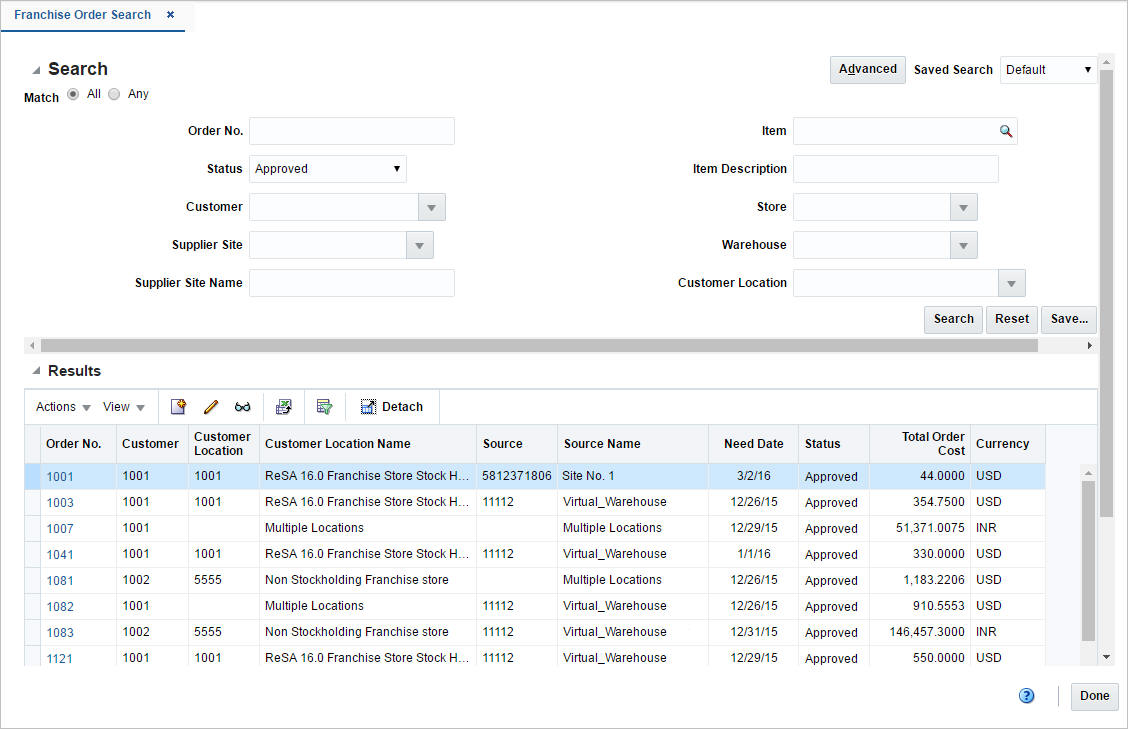
Task: Open the View menu
Action: coord(124,407)
